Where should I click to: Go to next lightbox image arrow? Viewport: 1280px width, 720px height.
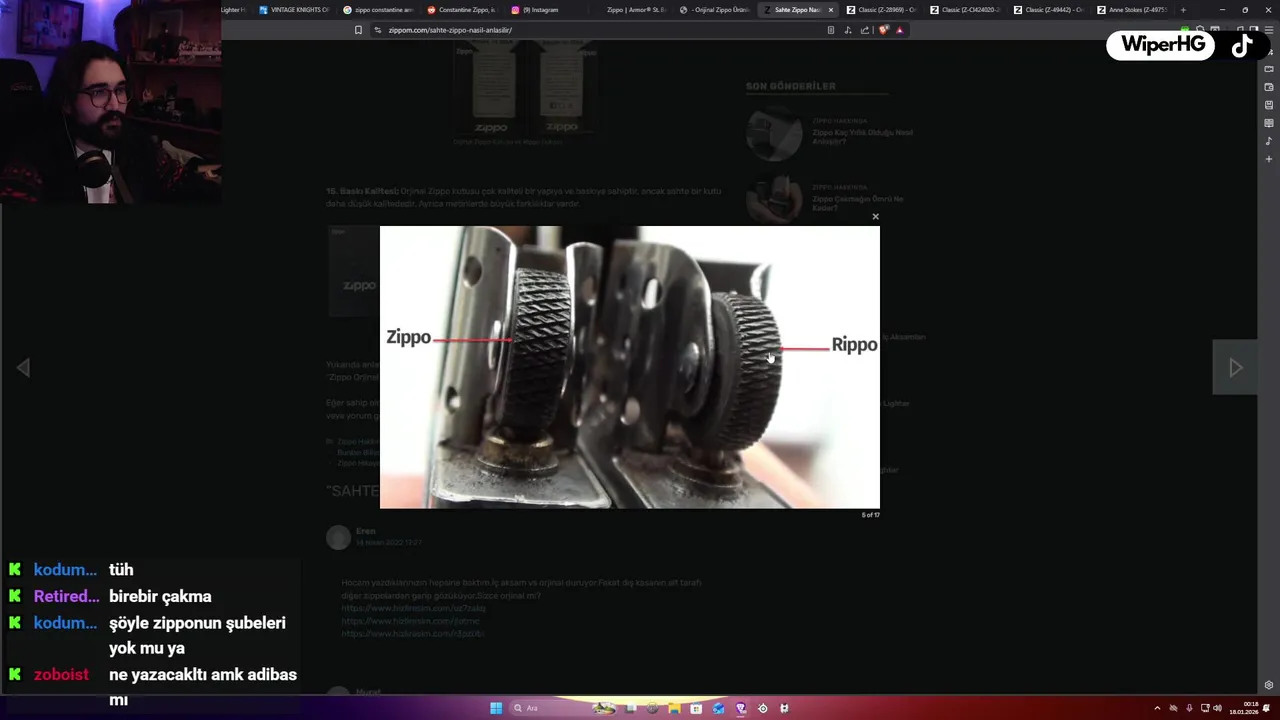1235,368
